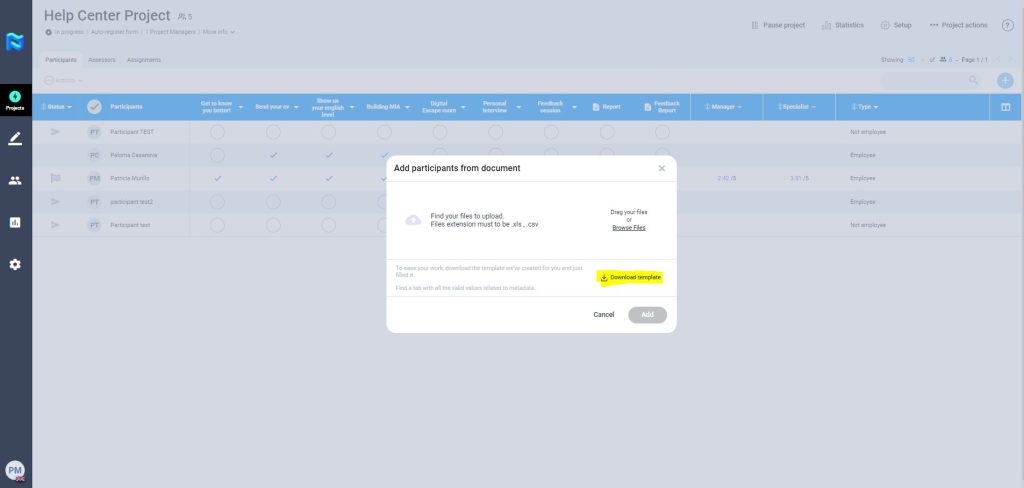Image resolution: width=1024 pixels, height=488 pixels.
Task: Click the participant search field
Action: (925, 80)
